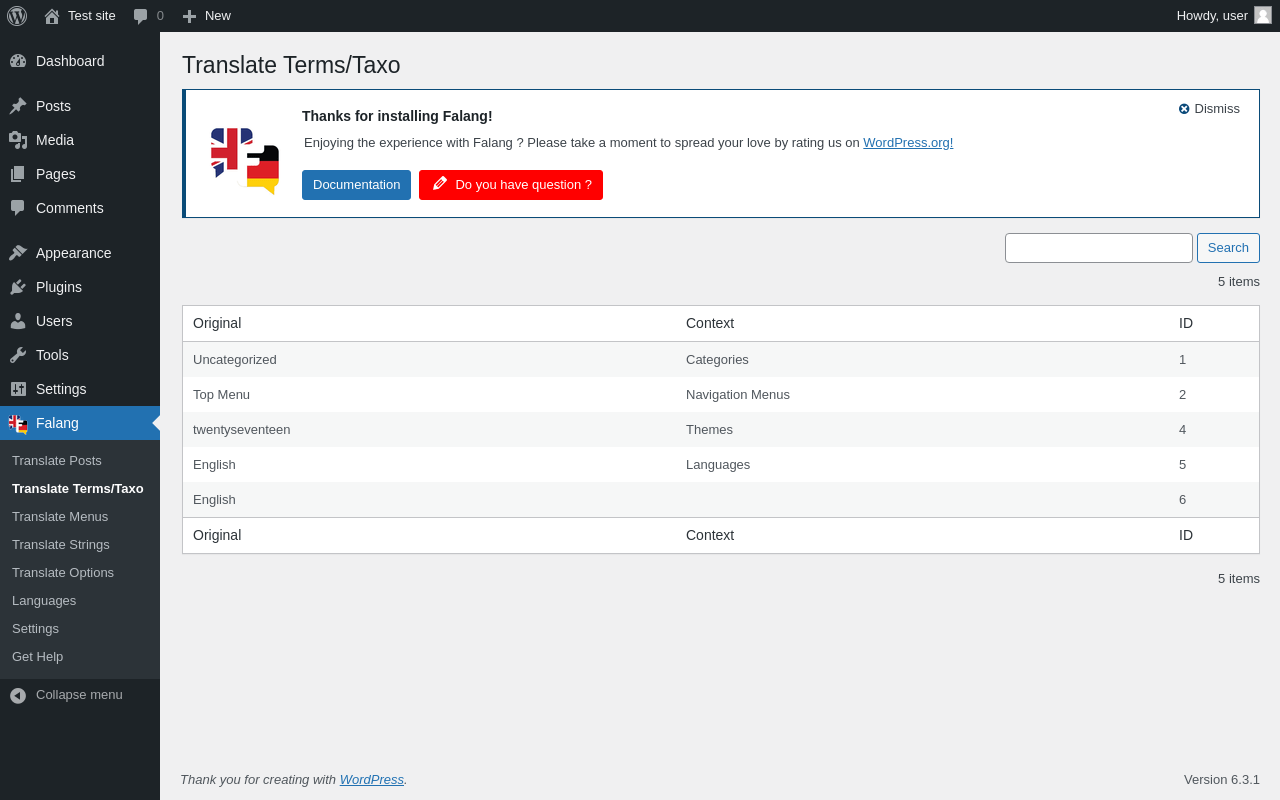Focus the terms search input field
This screenshot has height=800, width=1280.
[x=1098, y=248]
